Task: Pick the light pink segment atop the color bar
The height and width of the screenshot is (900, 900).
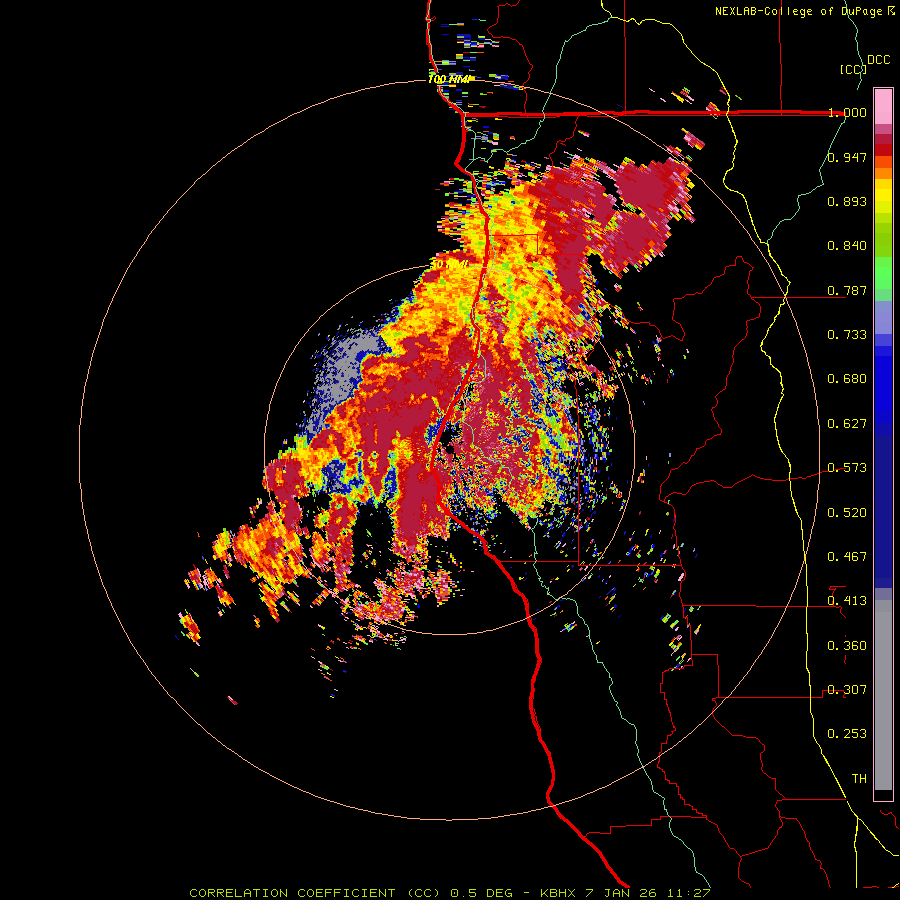Action: 883,106
